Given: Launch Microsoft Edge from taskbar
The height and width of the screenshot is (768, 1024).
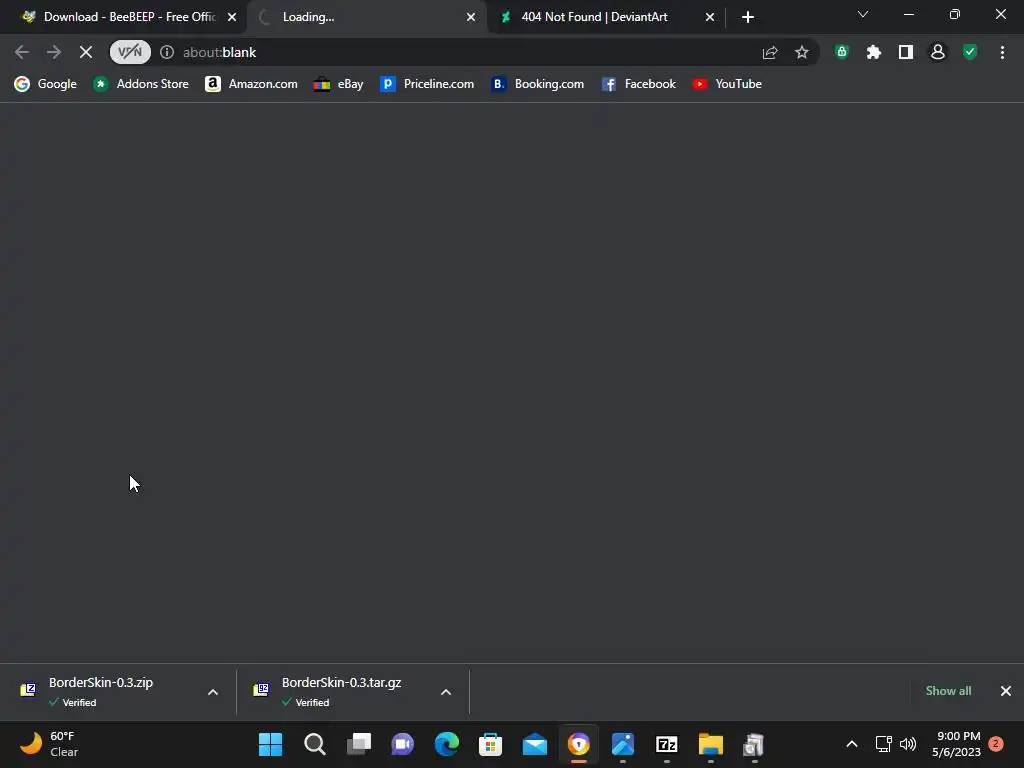Looking at the screenshot, I should coord(447,744).
